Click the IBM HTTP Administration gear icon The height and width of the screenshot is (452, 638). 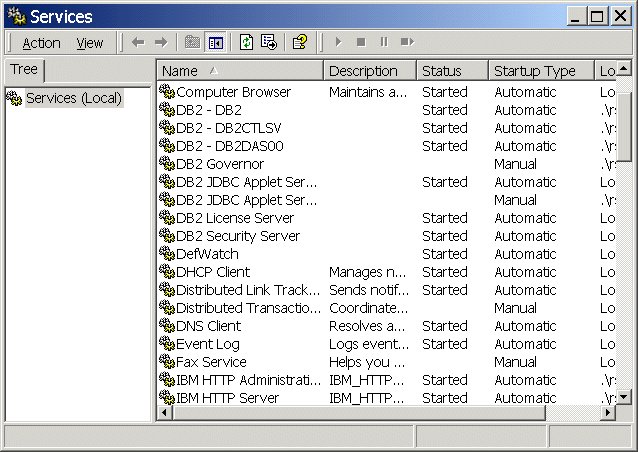click(x=167, y=380)
